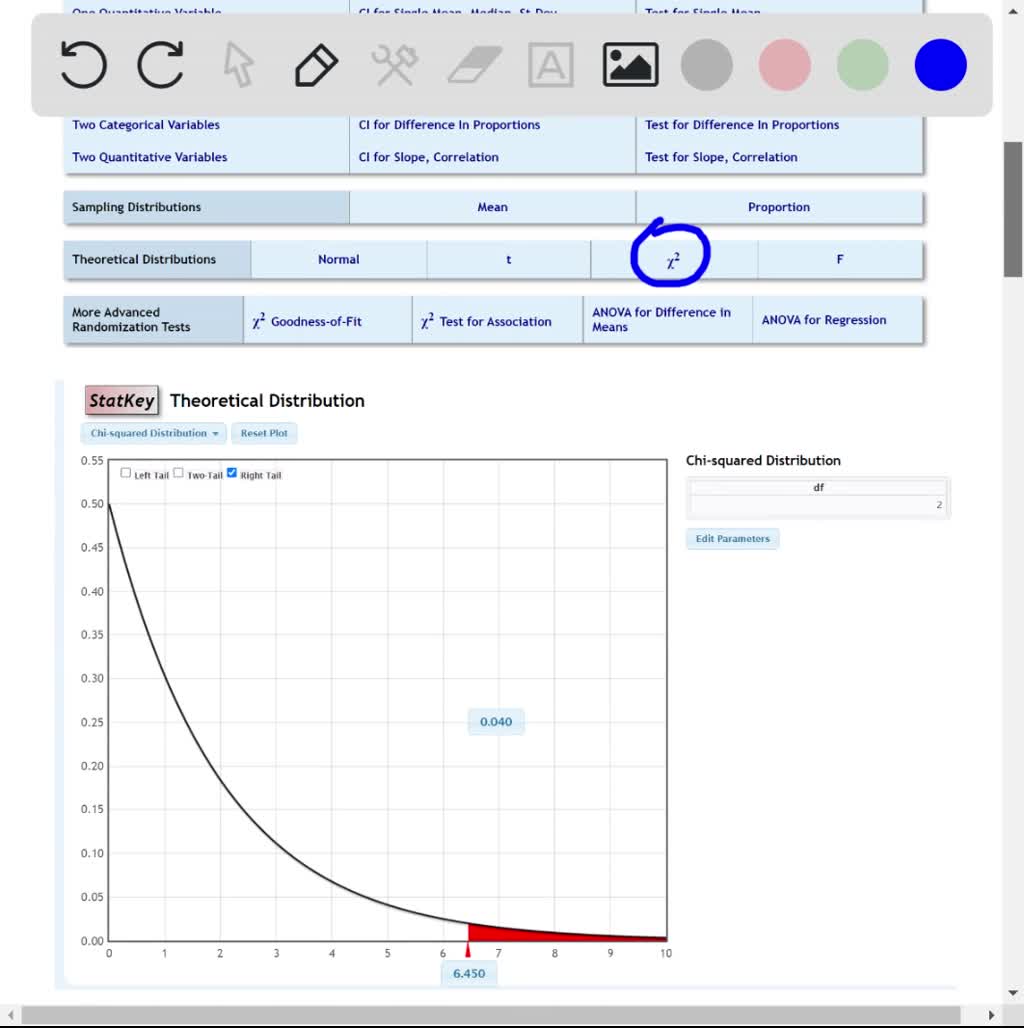The width and height of the screenshot is (1024, 1028).
Task: Enable the Two-Tail checkbox
Action: tap(177, 471)
